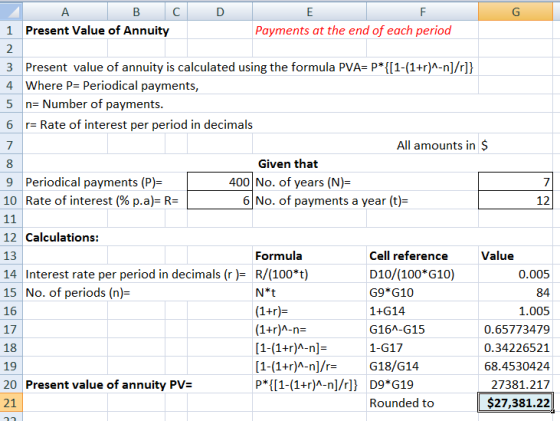The height and width of the screenshot is (421, 560).
Task: Select the cell showing 0.005
Action: click(x=515, y=274)
